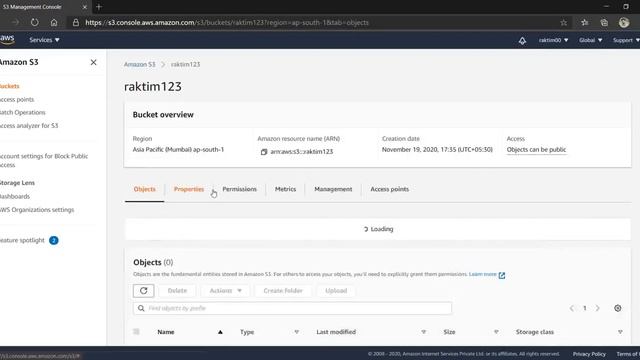Sort by Last modified column arrow

(x=424, y=332)
